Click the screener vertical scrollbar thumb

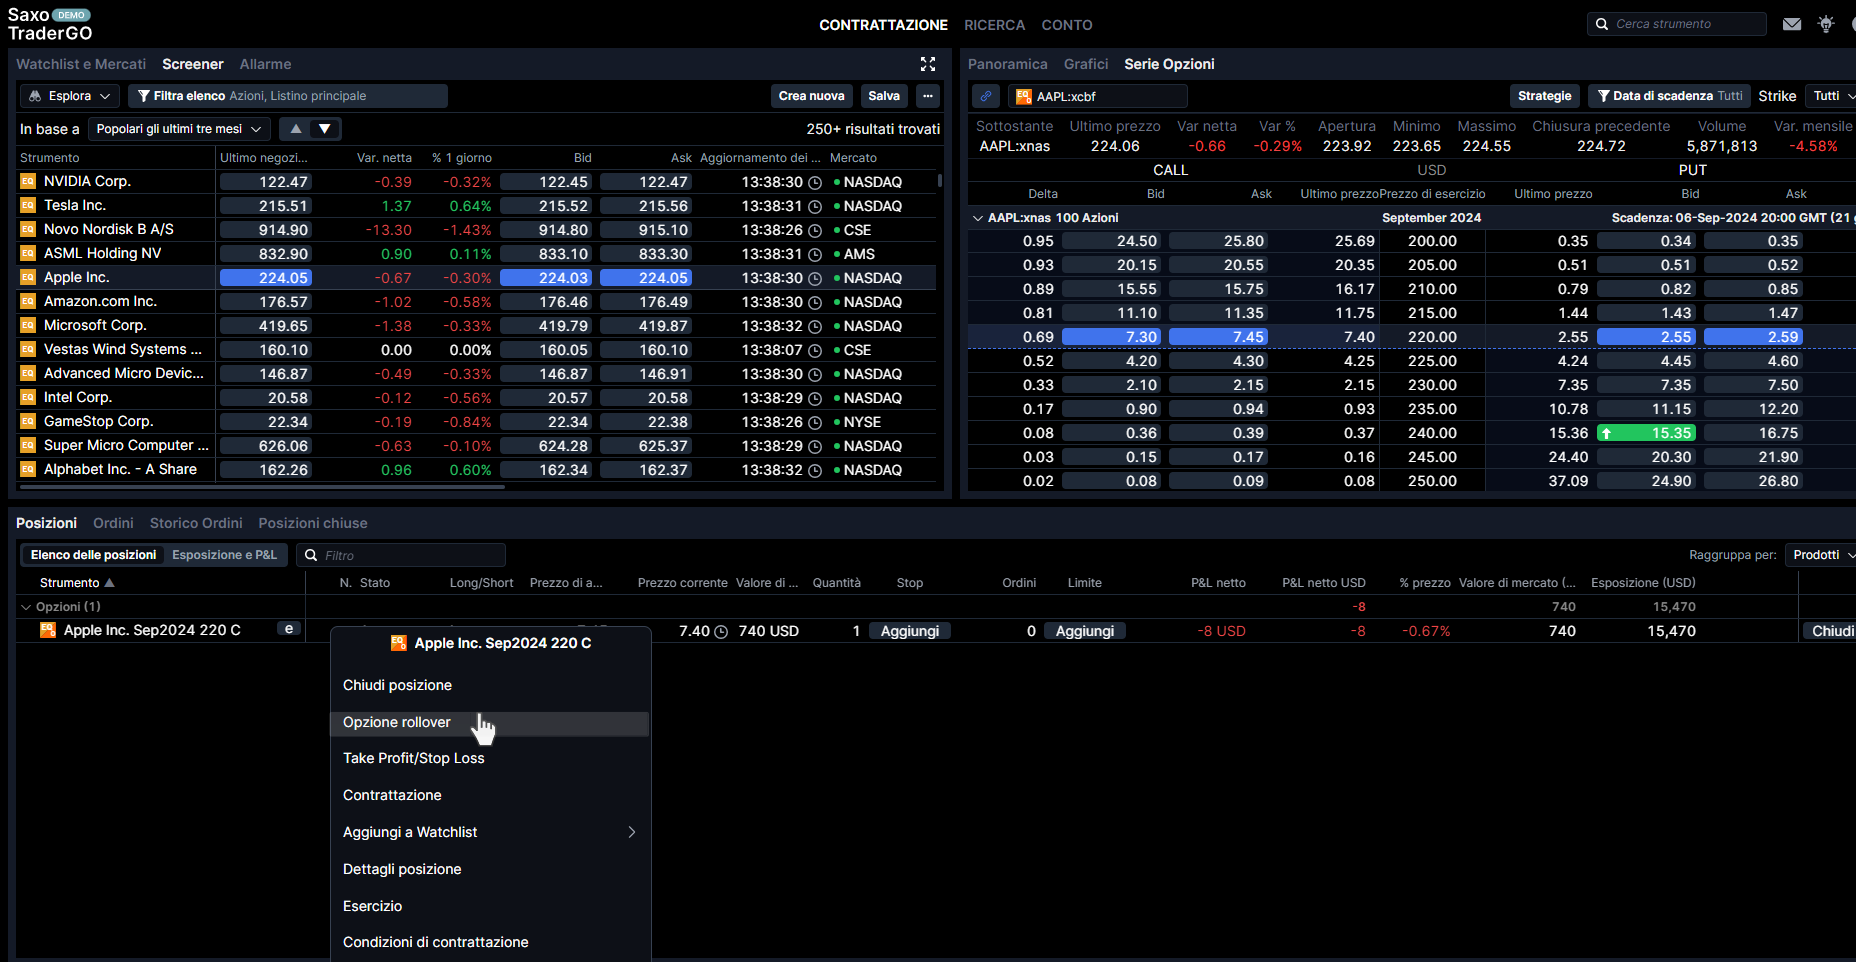click(939, 181)
